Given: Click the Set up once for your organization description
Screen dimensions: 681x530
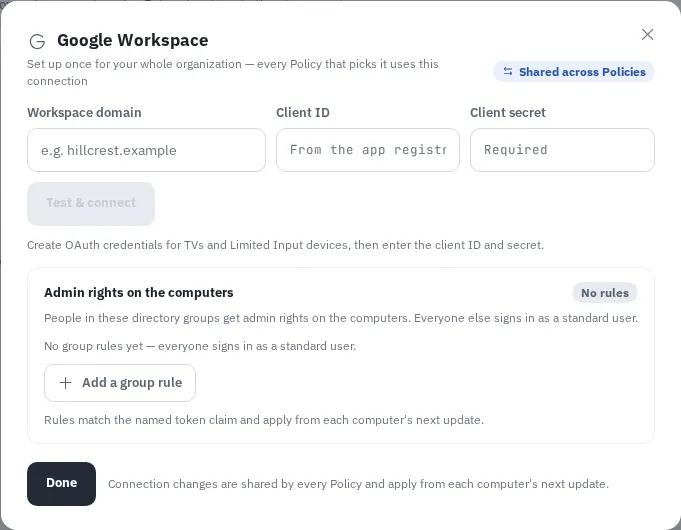Looking at the screenshot, I should coord(233,73).
